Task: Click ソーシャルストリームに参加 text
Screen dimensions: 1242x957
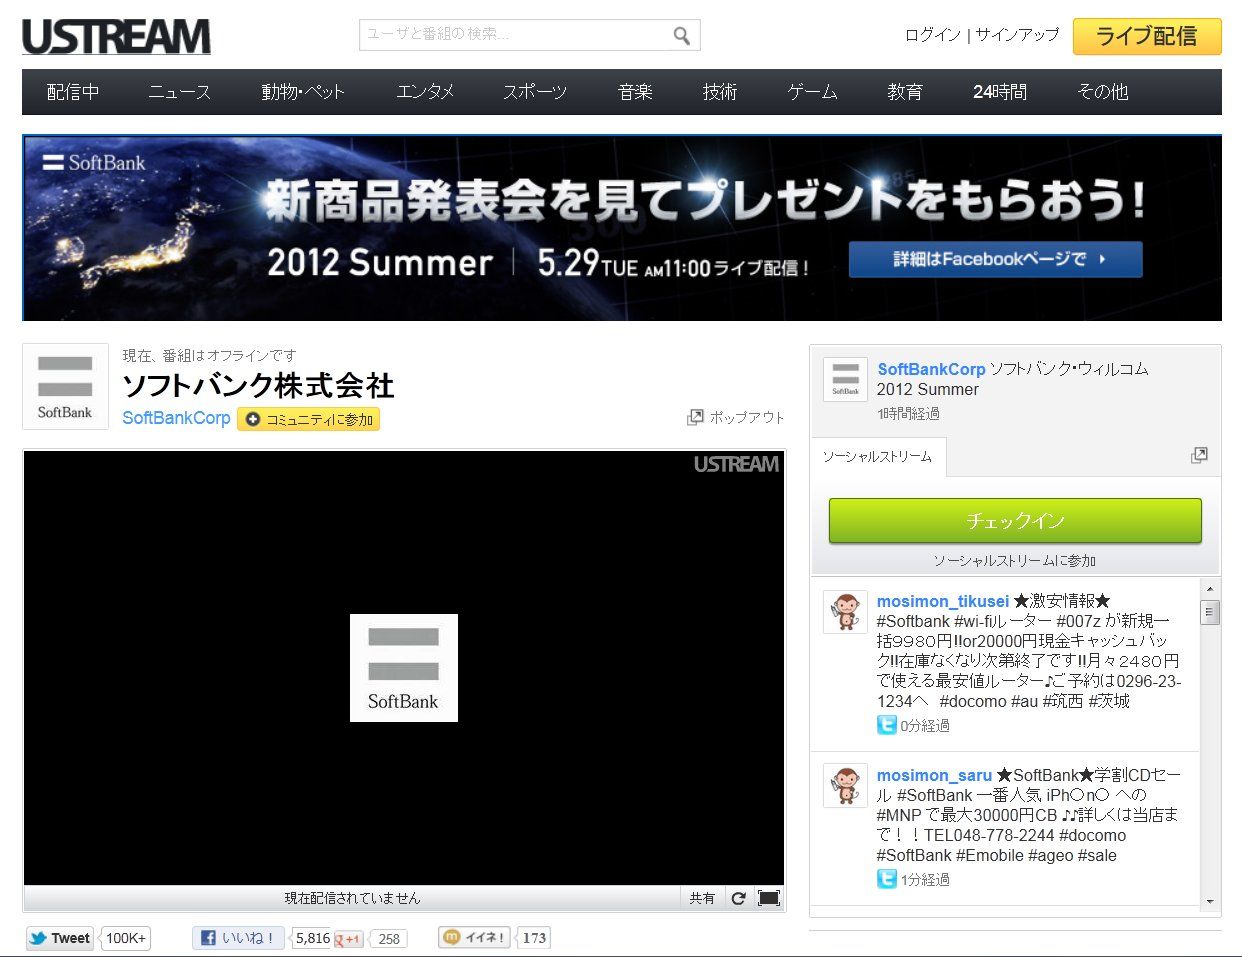Action: tap(1015, 561)
